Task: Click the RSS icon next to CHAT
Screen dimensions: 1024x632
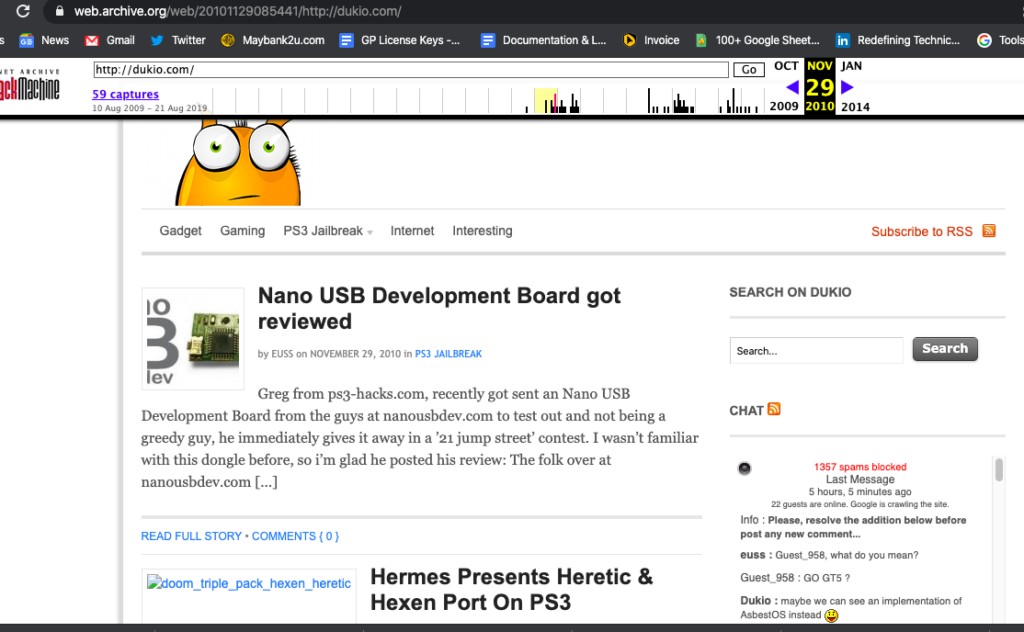Action: (x=774, y=409)
